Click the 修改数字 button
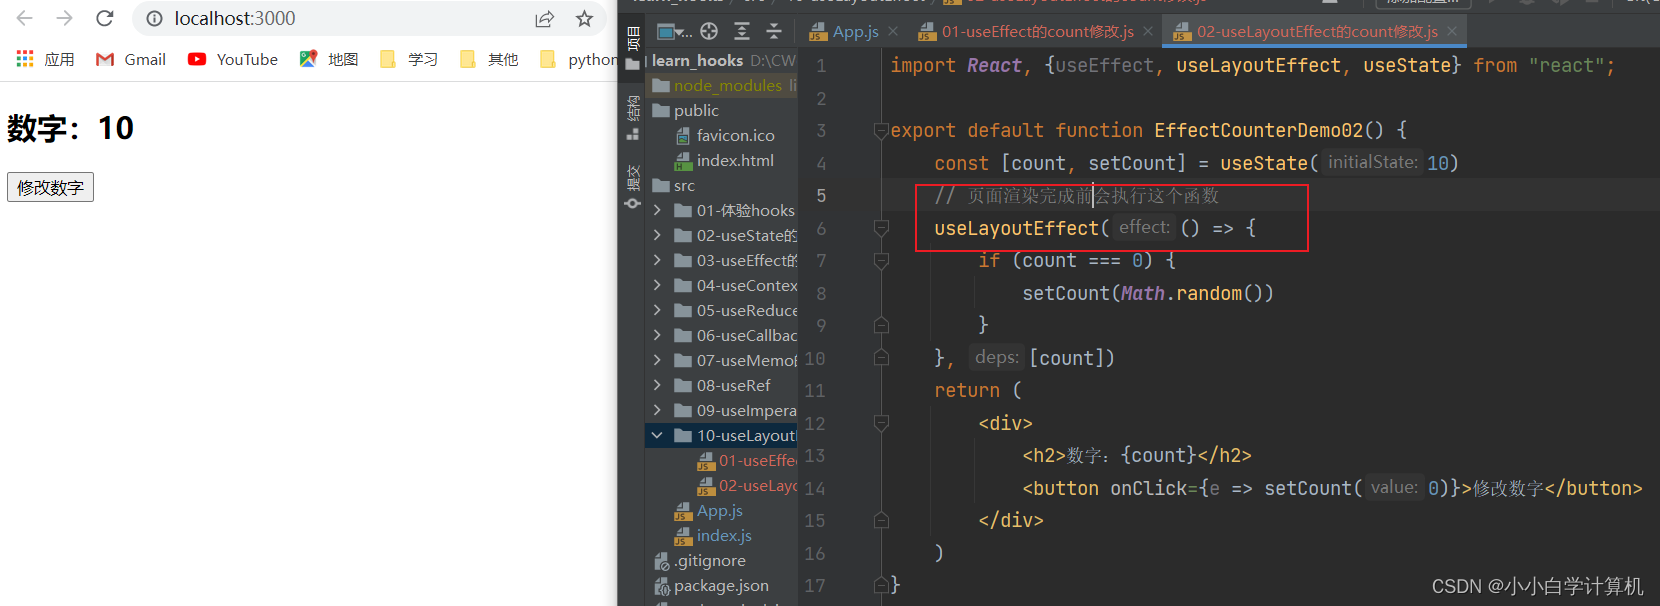 [x=50, y=187]
